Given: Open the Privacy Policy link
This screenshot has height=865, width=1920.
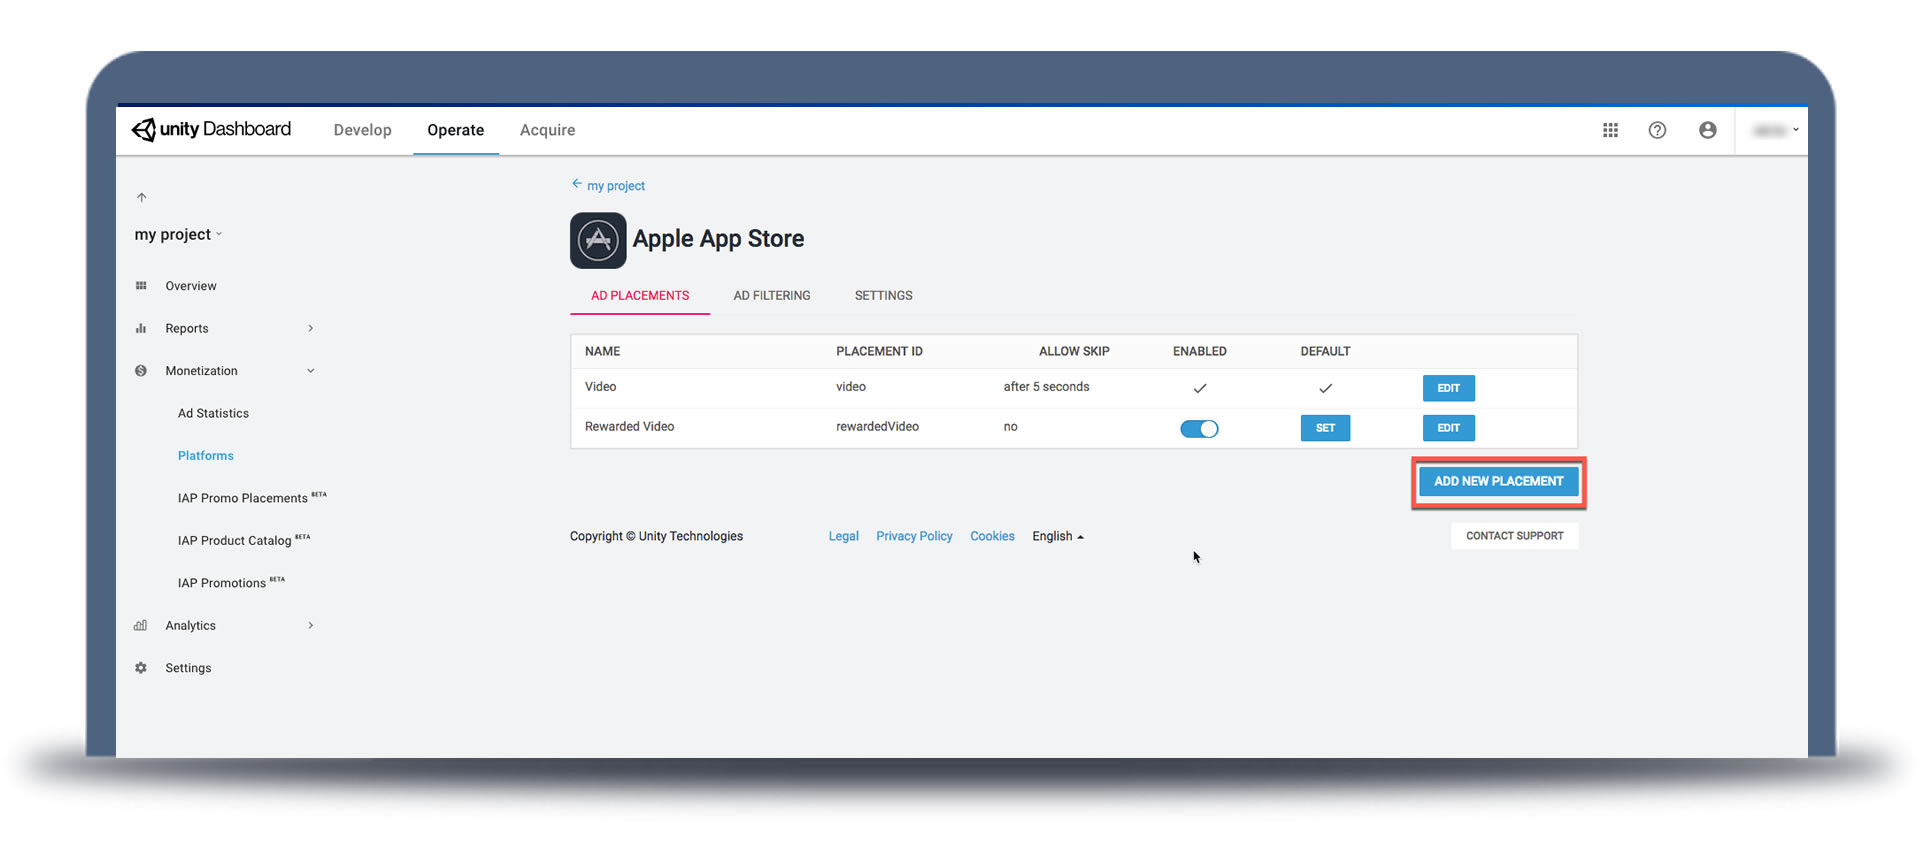Looking at the screenshot, I should tap(914, 537).
